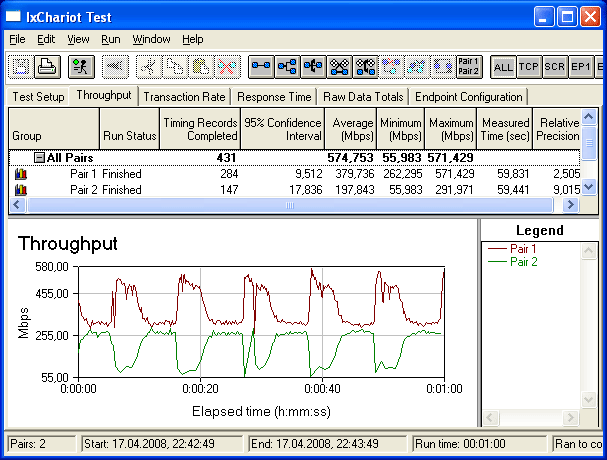The width and height of the screenshot is (607, 460).
Task: Click the table's vertical scrollbar thumb
Action: (589, 142)
